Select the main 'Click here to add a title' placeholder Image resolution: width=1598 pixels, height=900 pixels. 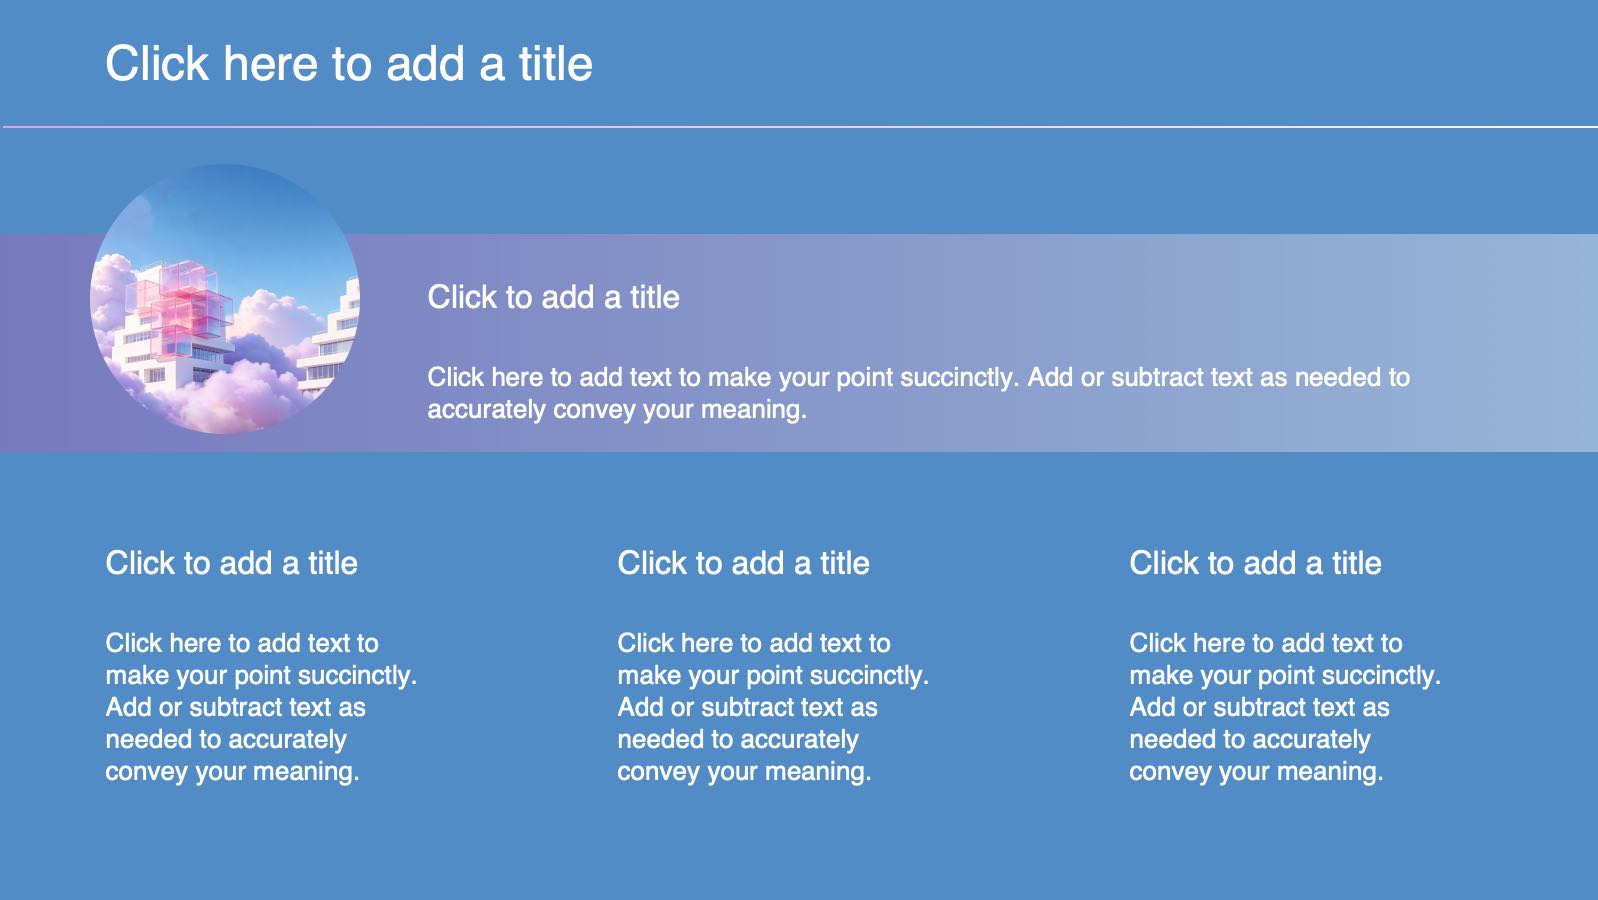tap(349, 64)
